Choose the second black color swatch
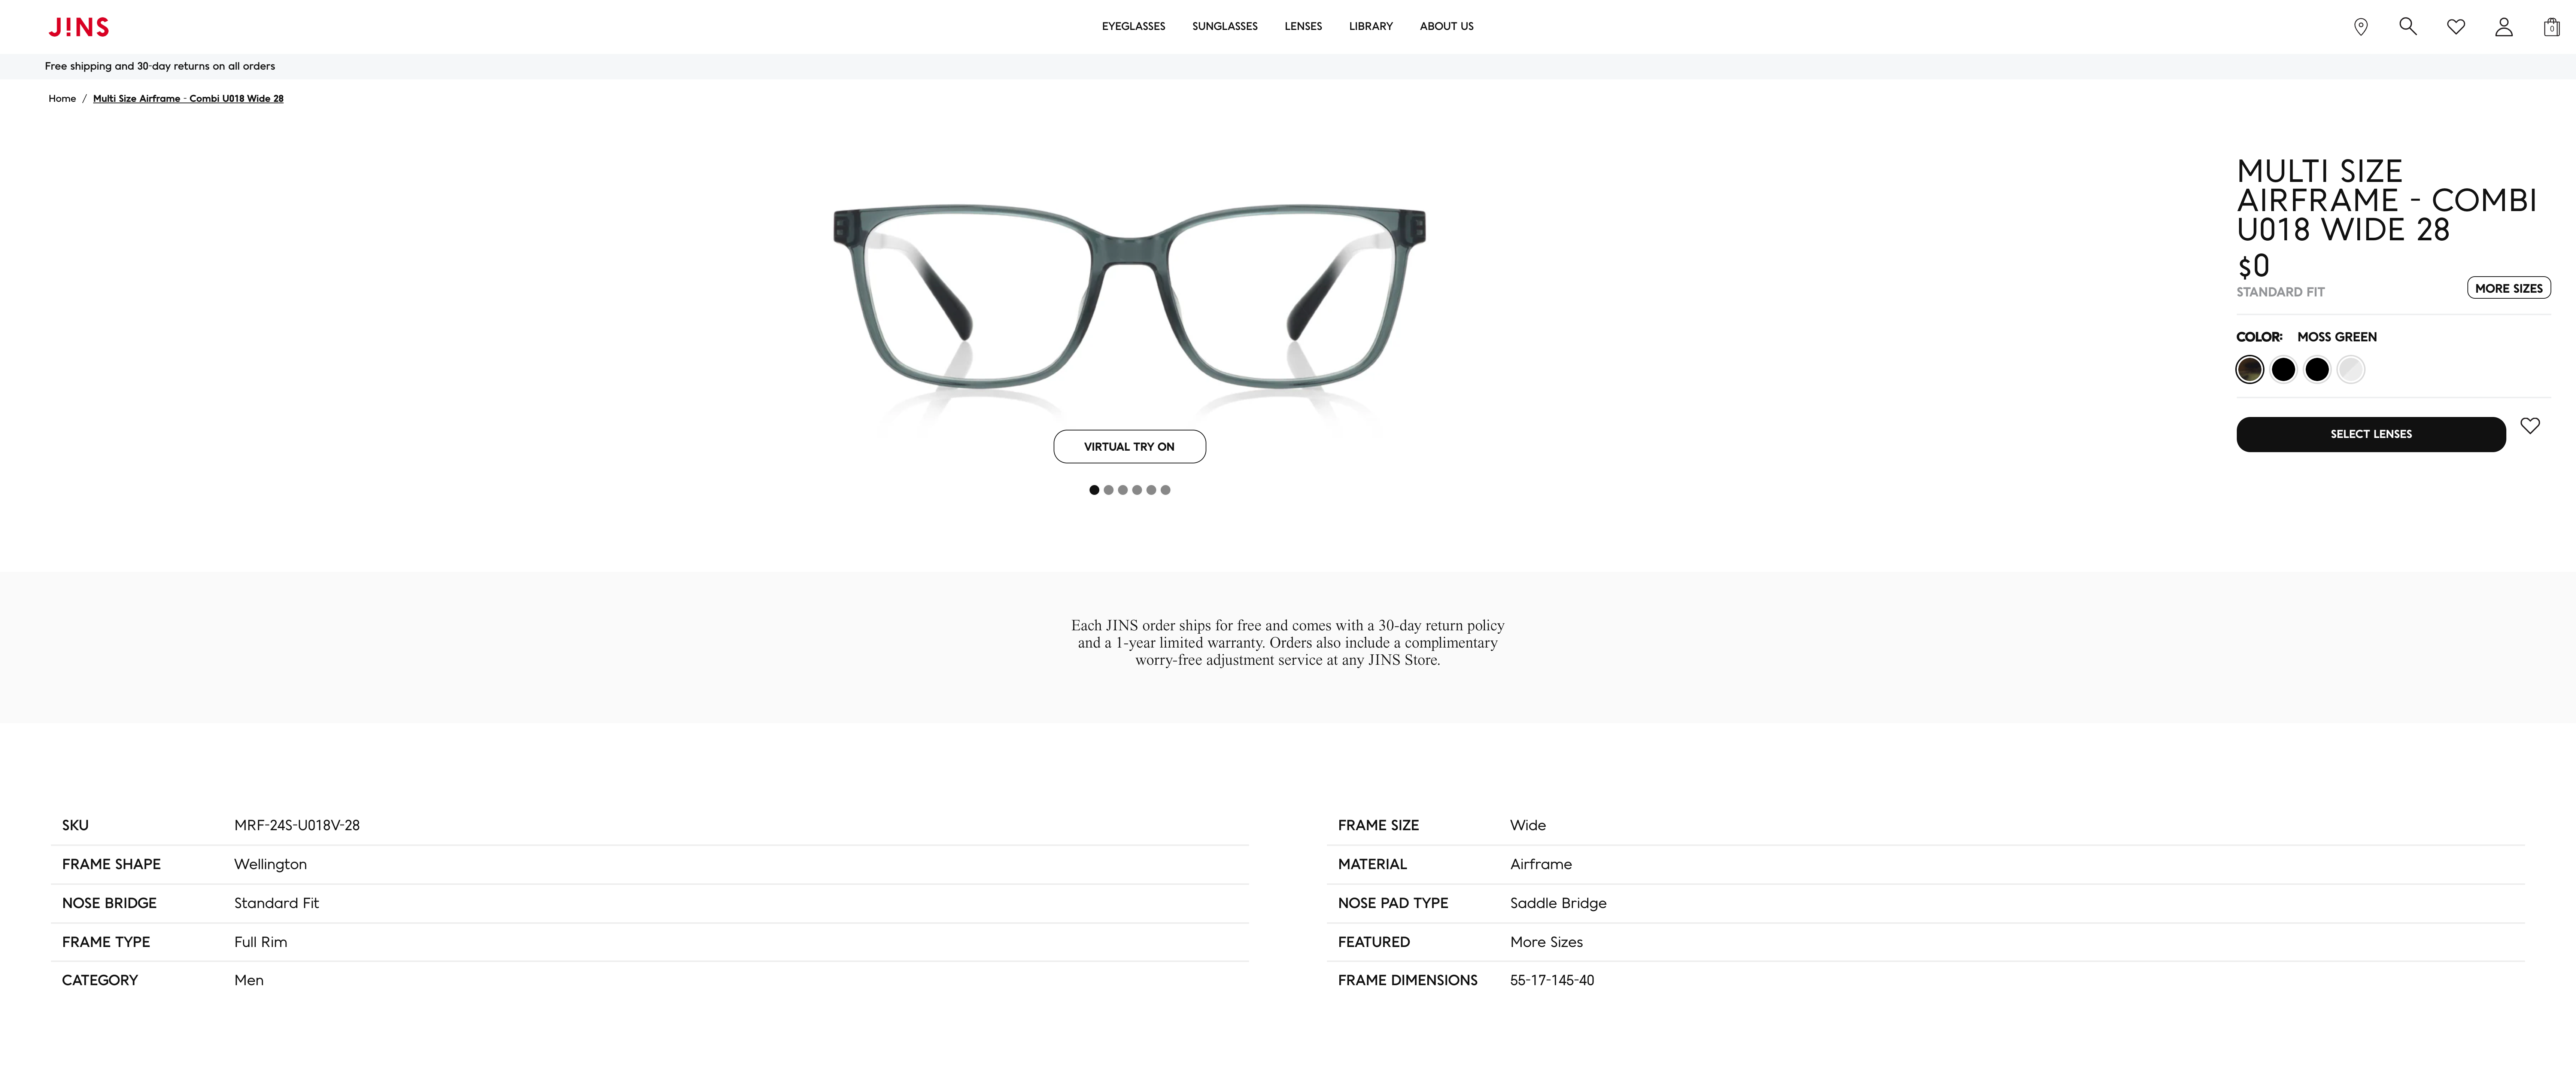Viewport: 2576px width, 1078px height. [x=2316, y=370]
